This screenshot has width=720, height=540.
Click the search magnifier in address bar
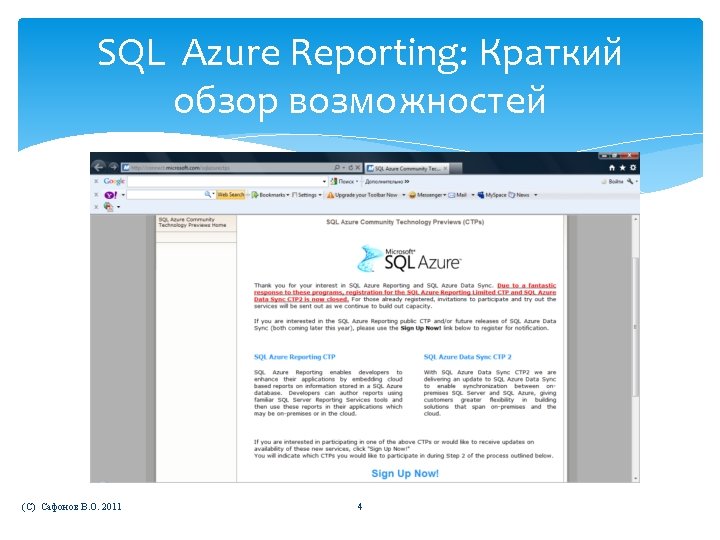coord(338,168)
